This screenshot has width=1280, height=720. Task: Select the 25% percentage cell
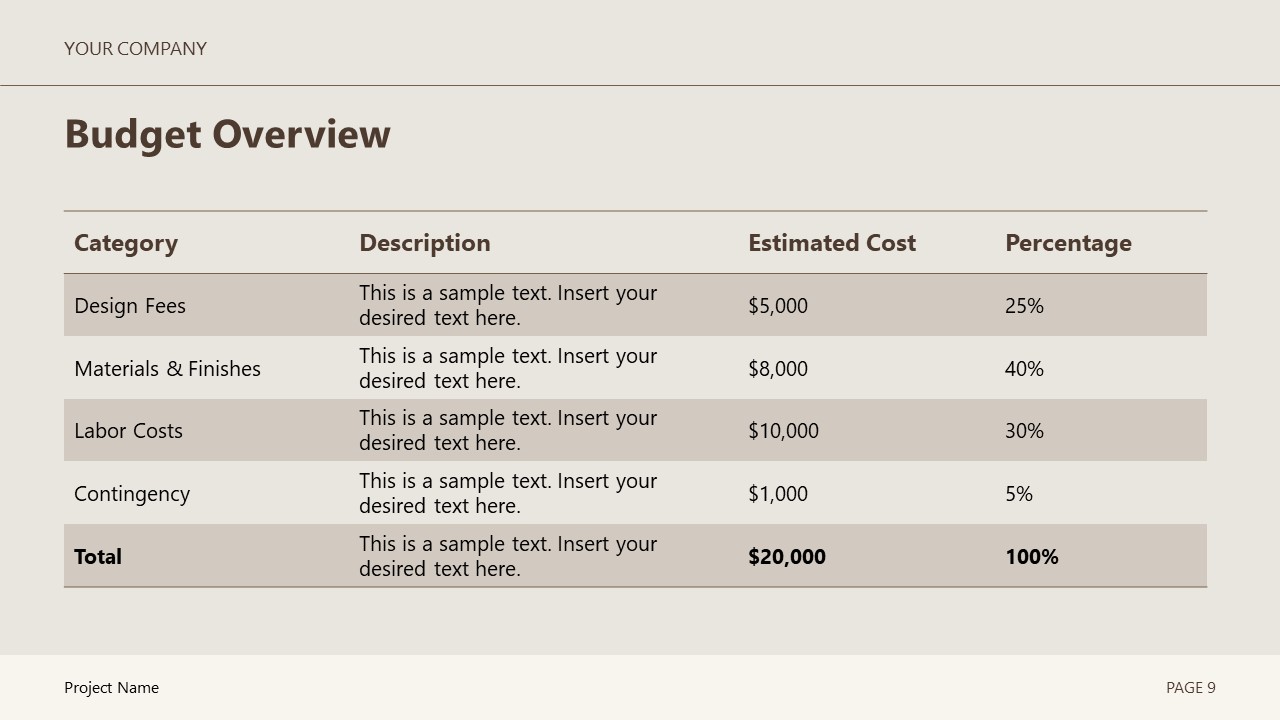point(1024,306)
